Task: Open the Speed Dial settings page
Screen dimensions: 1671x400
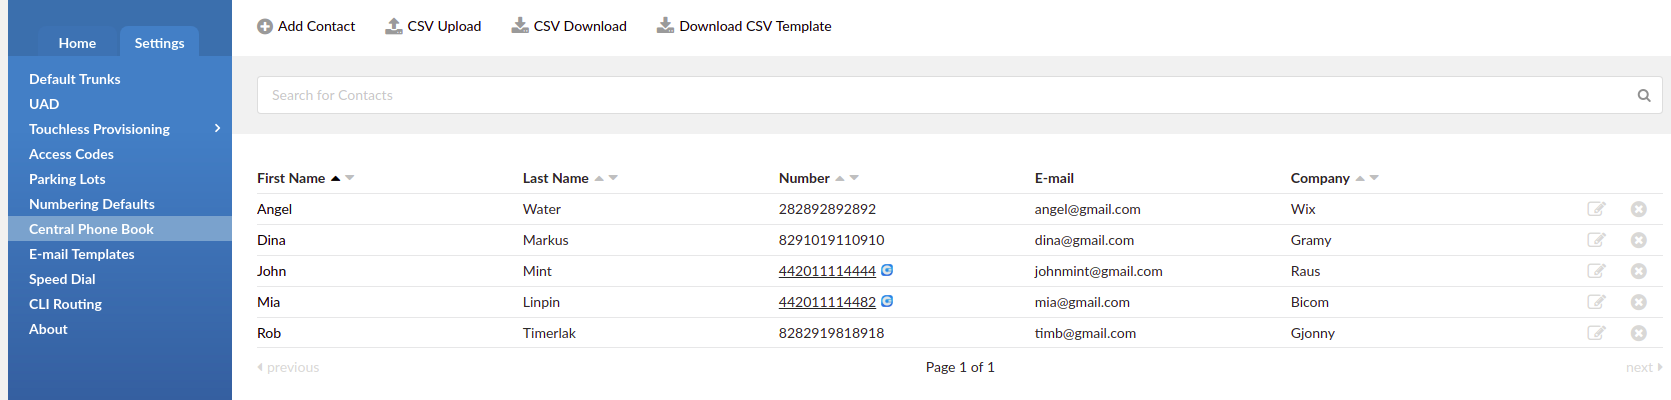Action: (x=62, y=279)
